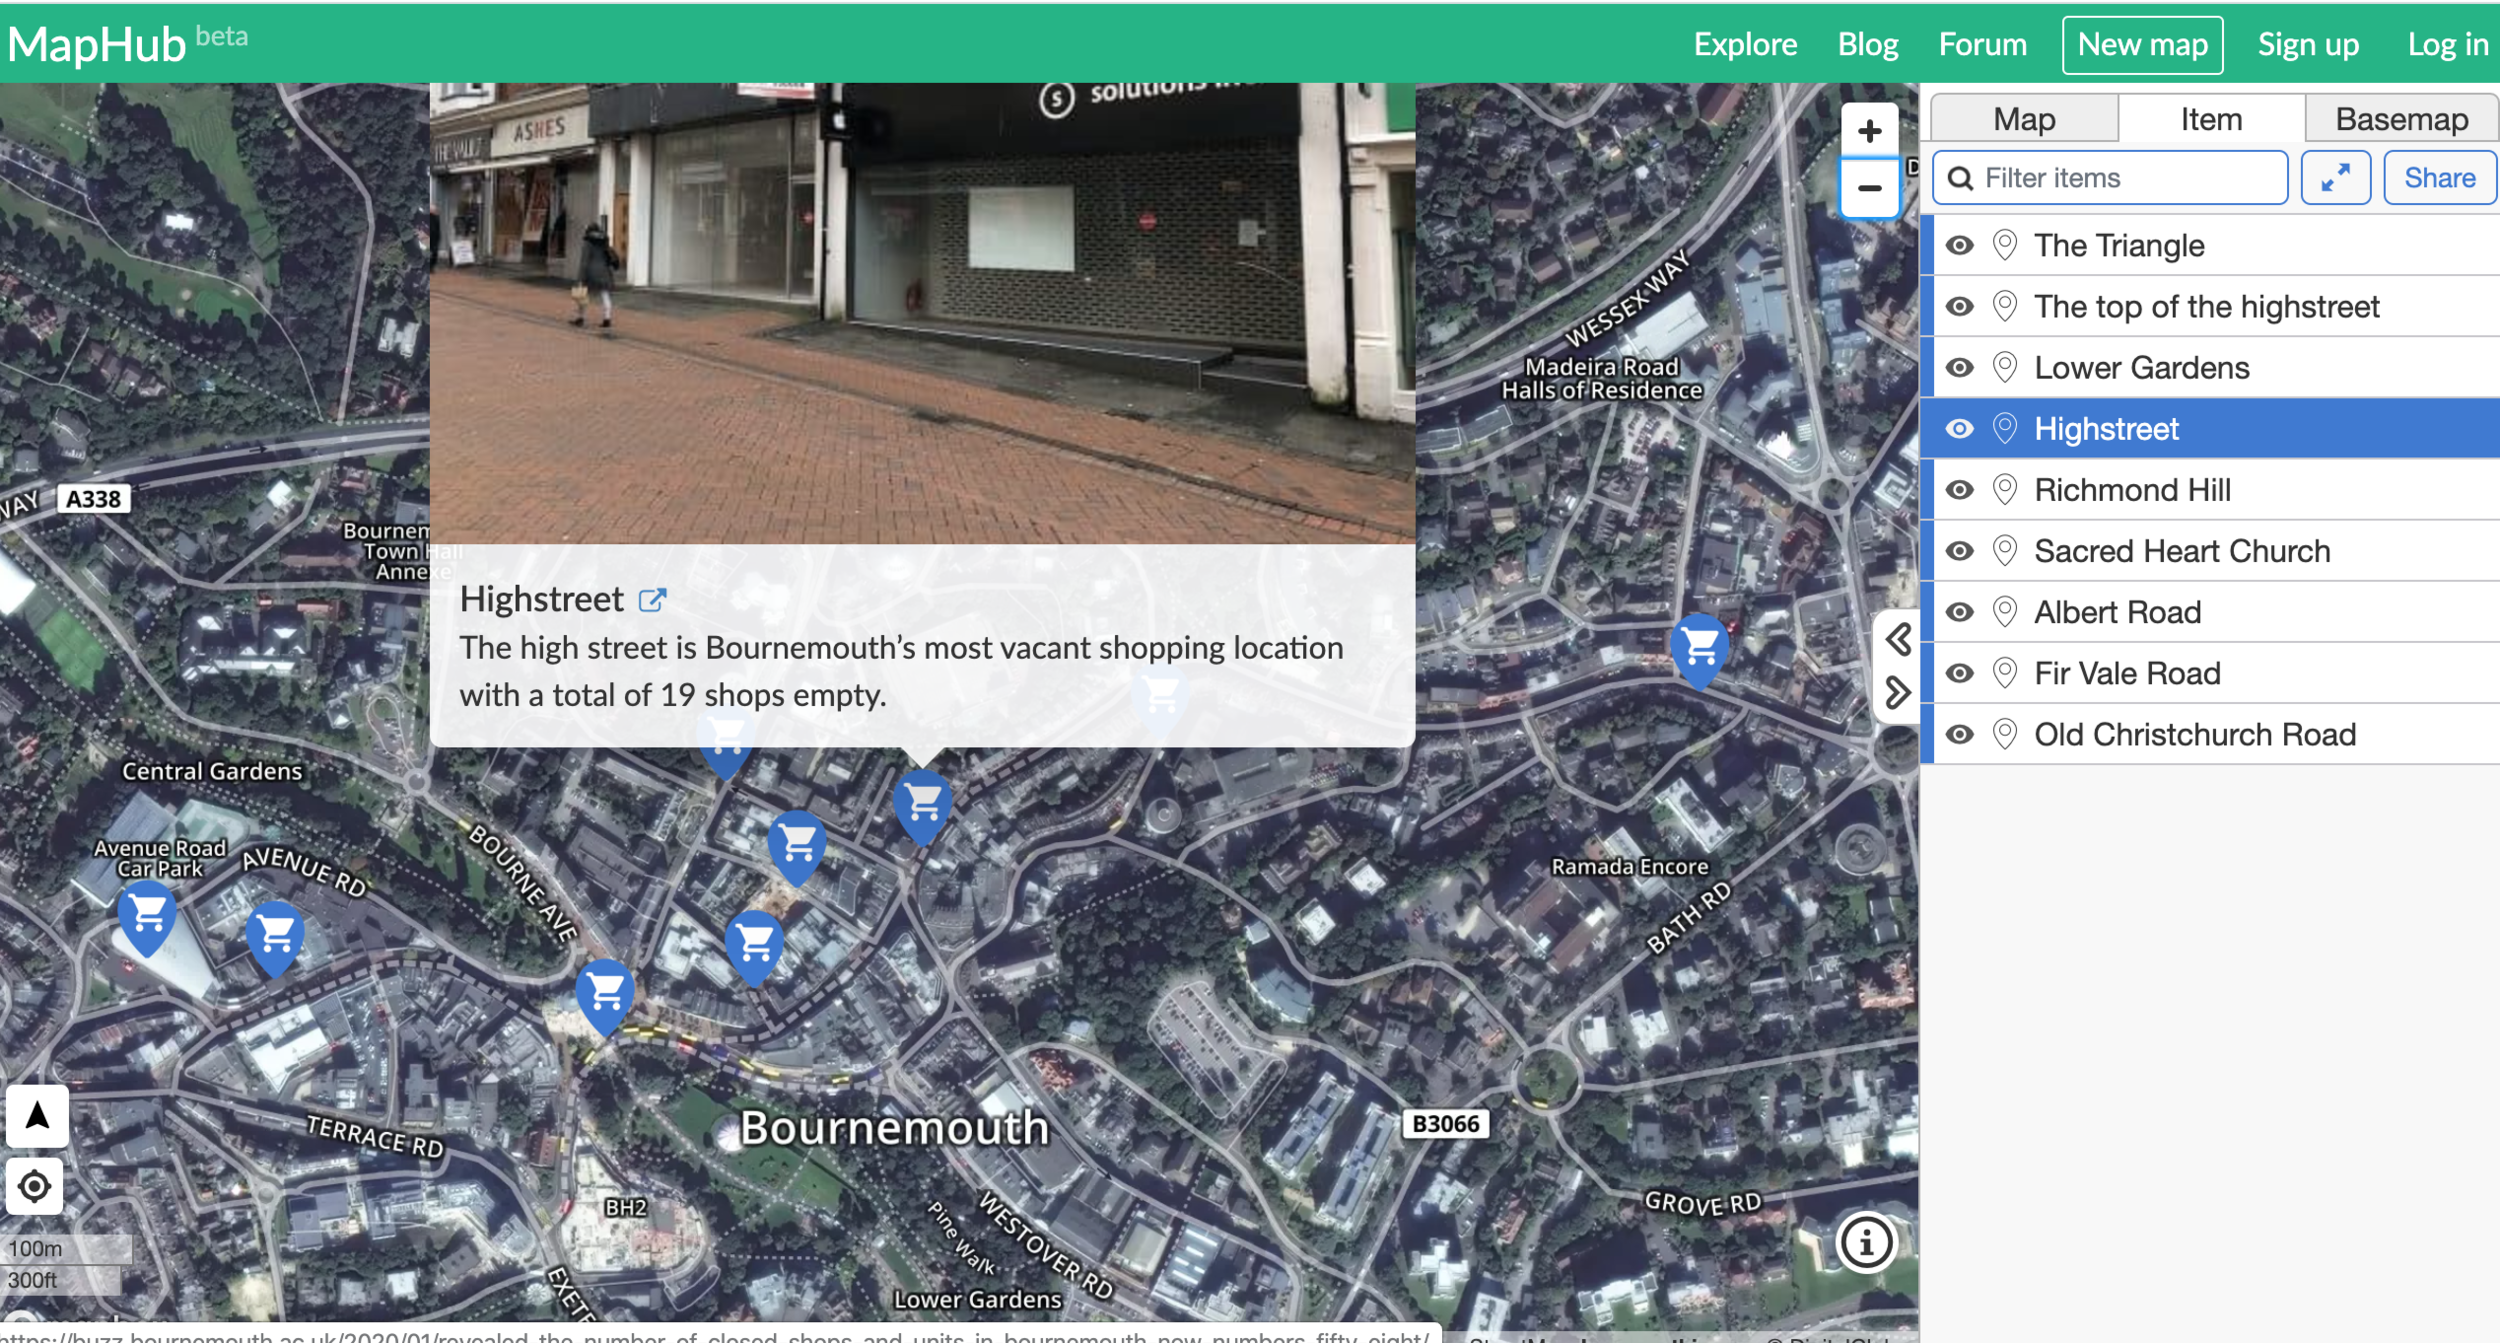Click shopping cart marker near Avenue Road Car Park

click(x=148, y=913)
